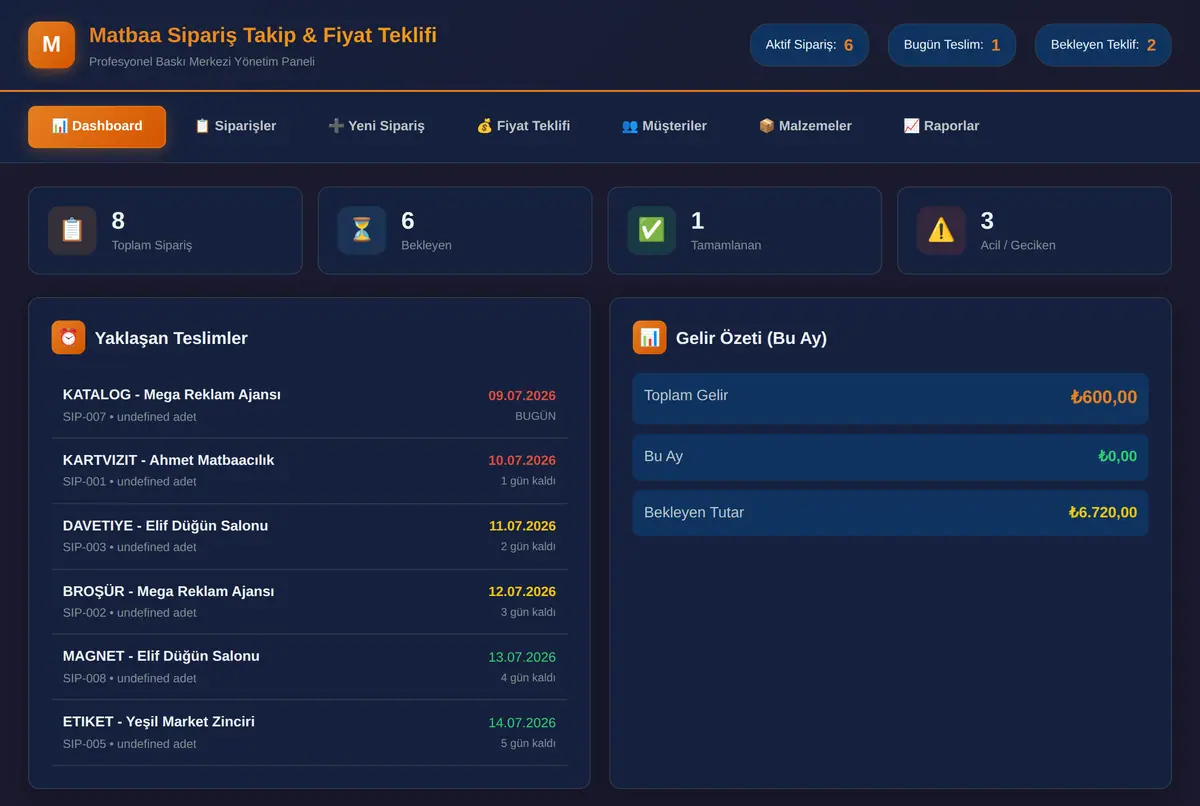Click the Matbaa Sipariş Takip & Fiyat Teklifi title
Screen dimensions: 1200x806
[263, 36]
